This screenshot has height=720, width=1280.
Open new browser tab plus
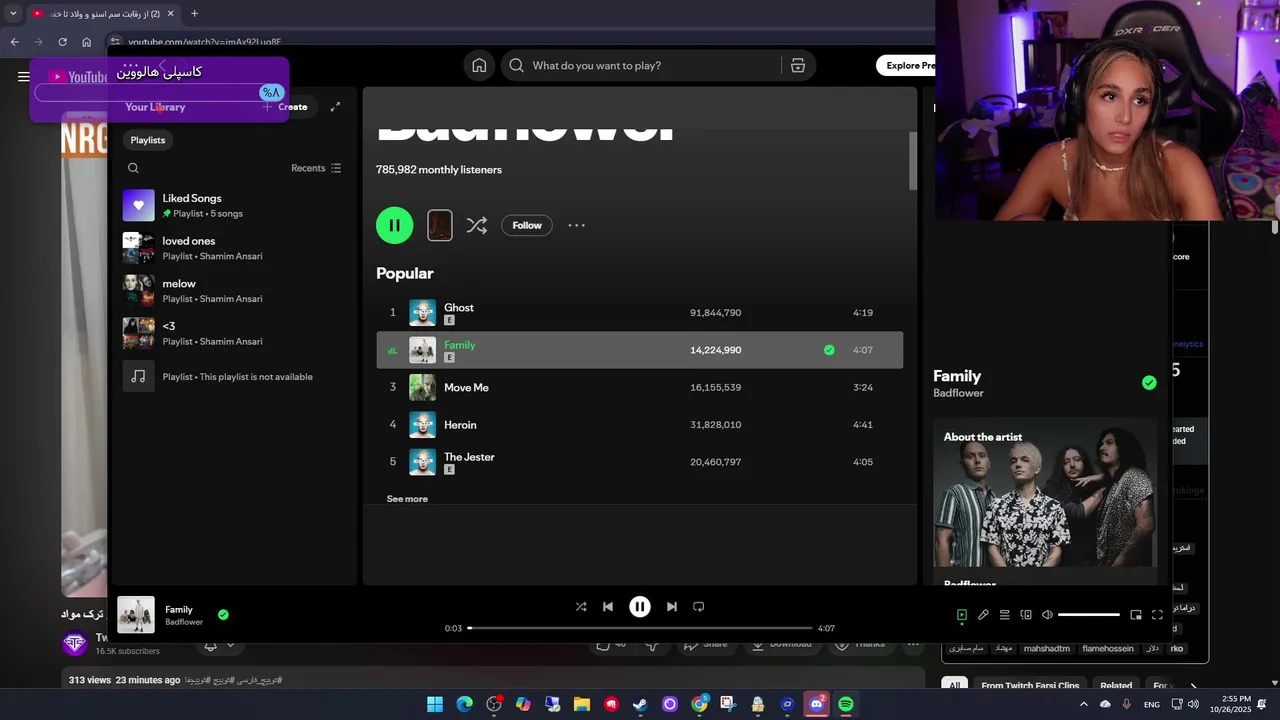point(194,13)
